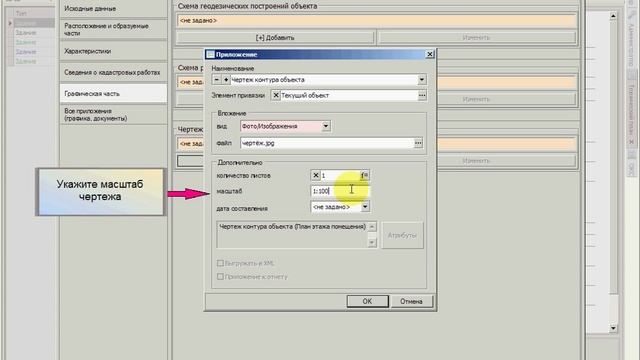Click the количество листов value field
Screen dimensions: 640x360
(x=340, y=175)
